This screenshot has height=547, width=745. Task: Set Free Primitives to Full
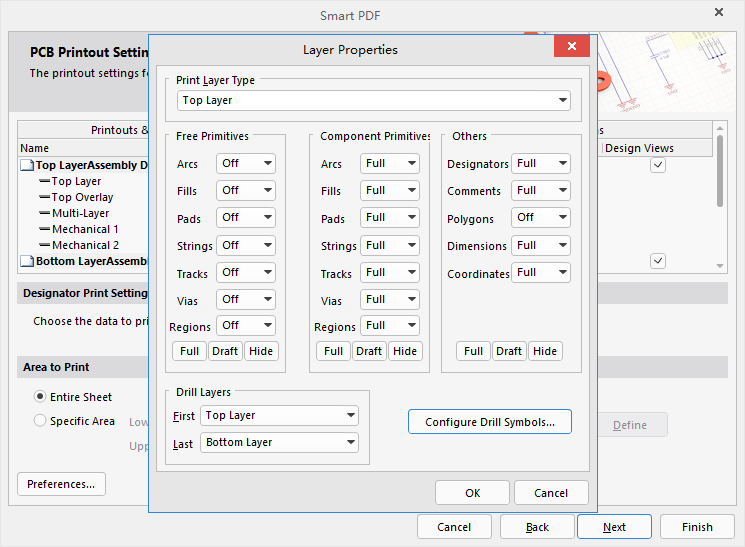188,351
